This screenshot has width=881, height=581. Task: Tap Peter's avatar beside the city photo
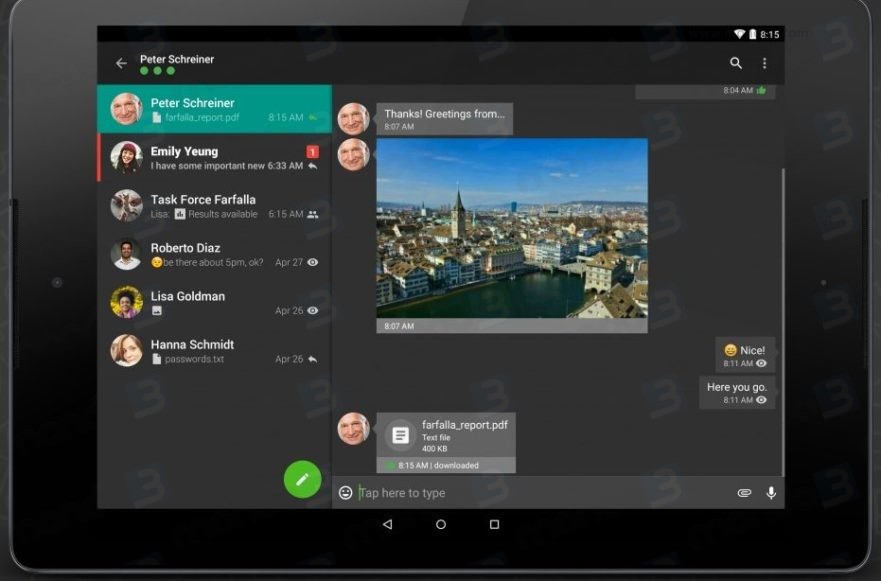[353, 155]
